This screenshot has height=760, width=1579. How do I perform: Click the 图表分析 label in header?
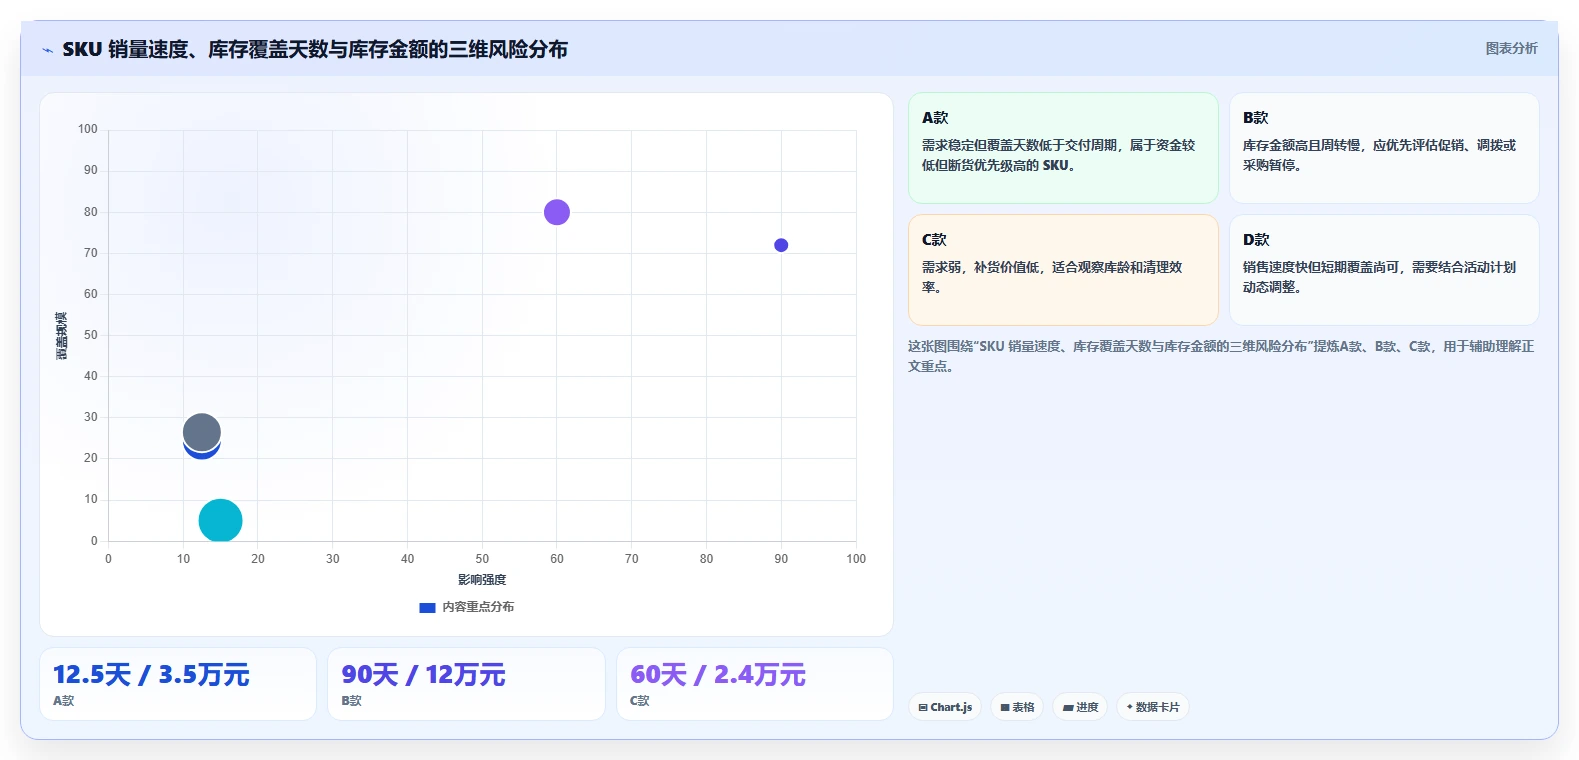1511,48
